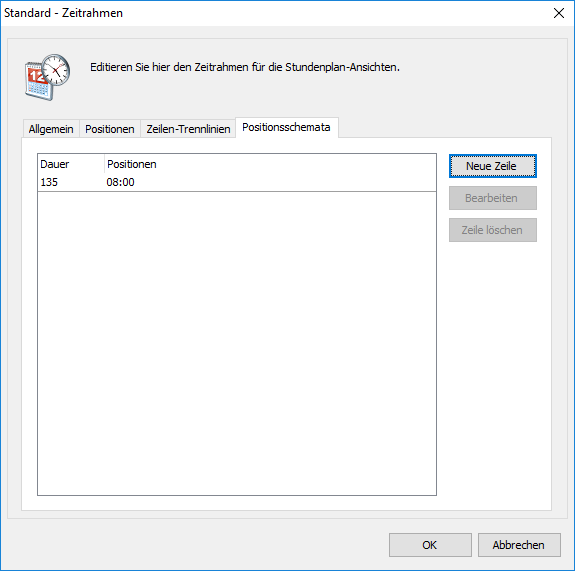Confirm the dialog with OK
Image resolution: width=575 pixels, height=571 pixels.
(430, 545)
